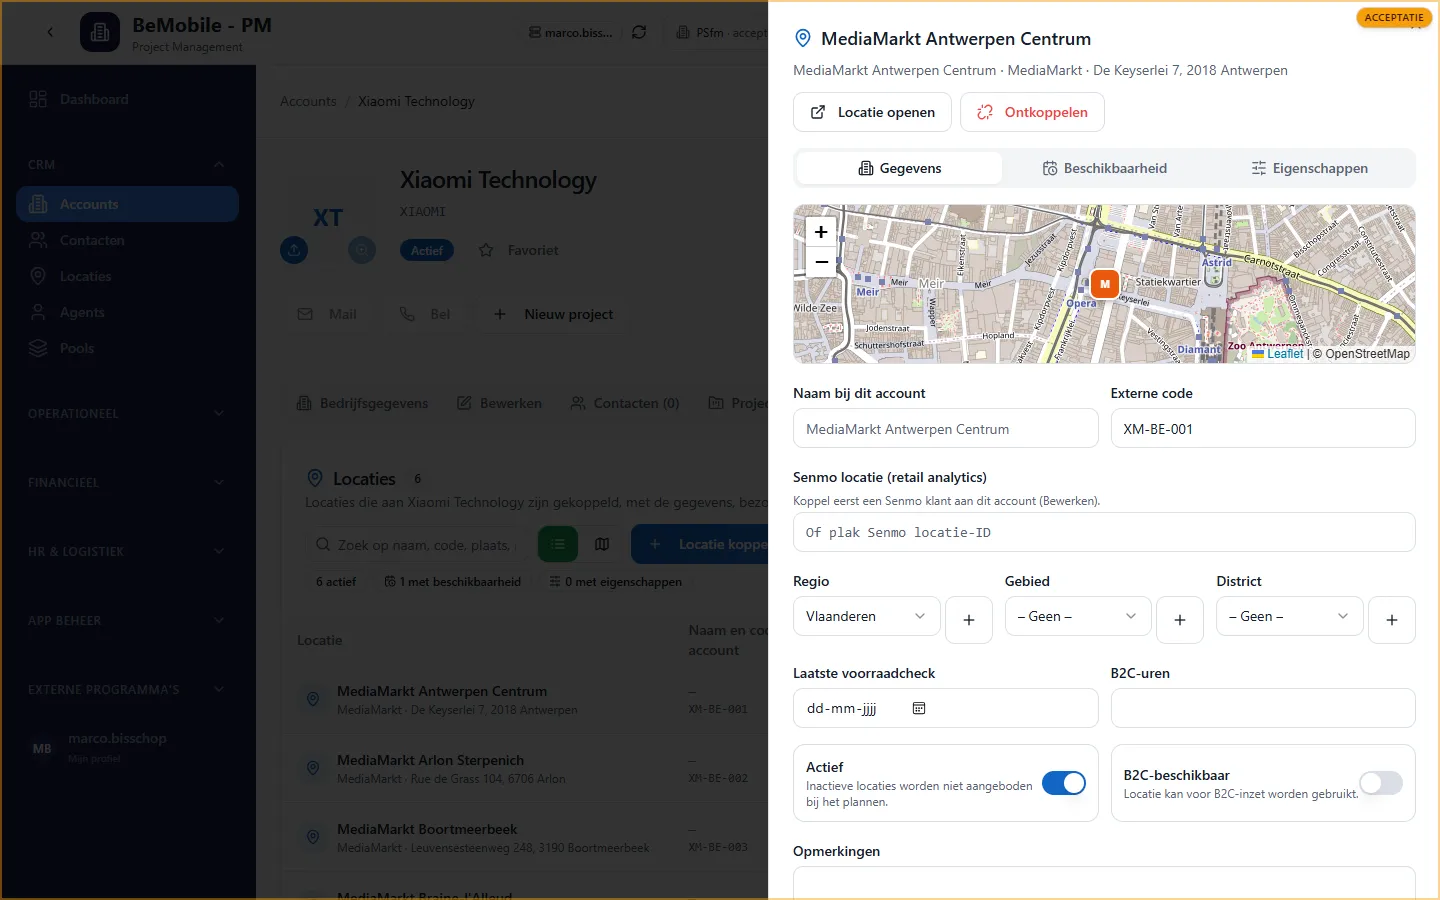Viewport: 1440px width, 900px height.
Task: Expand the APP BEHEER sidebar section
Action: [127, 620]
